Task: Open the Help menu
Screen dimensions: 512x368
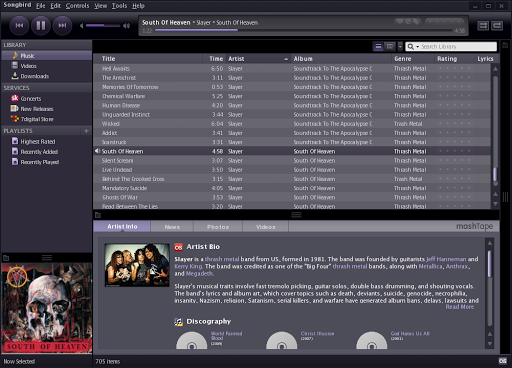Action: pyautogui.click(x=138, y=6)
